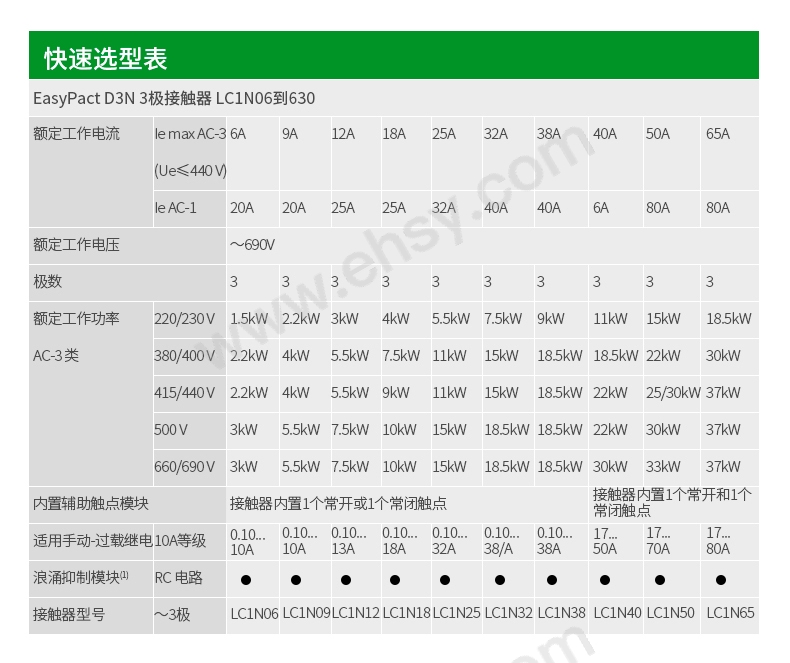Select the 额定工作电流 row label
790x663 pixels.
point(76,134)
